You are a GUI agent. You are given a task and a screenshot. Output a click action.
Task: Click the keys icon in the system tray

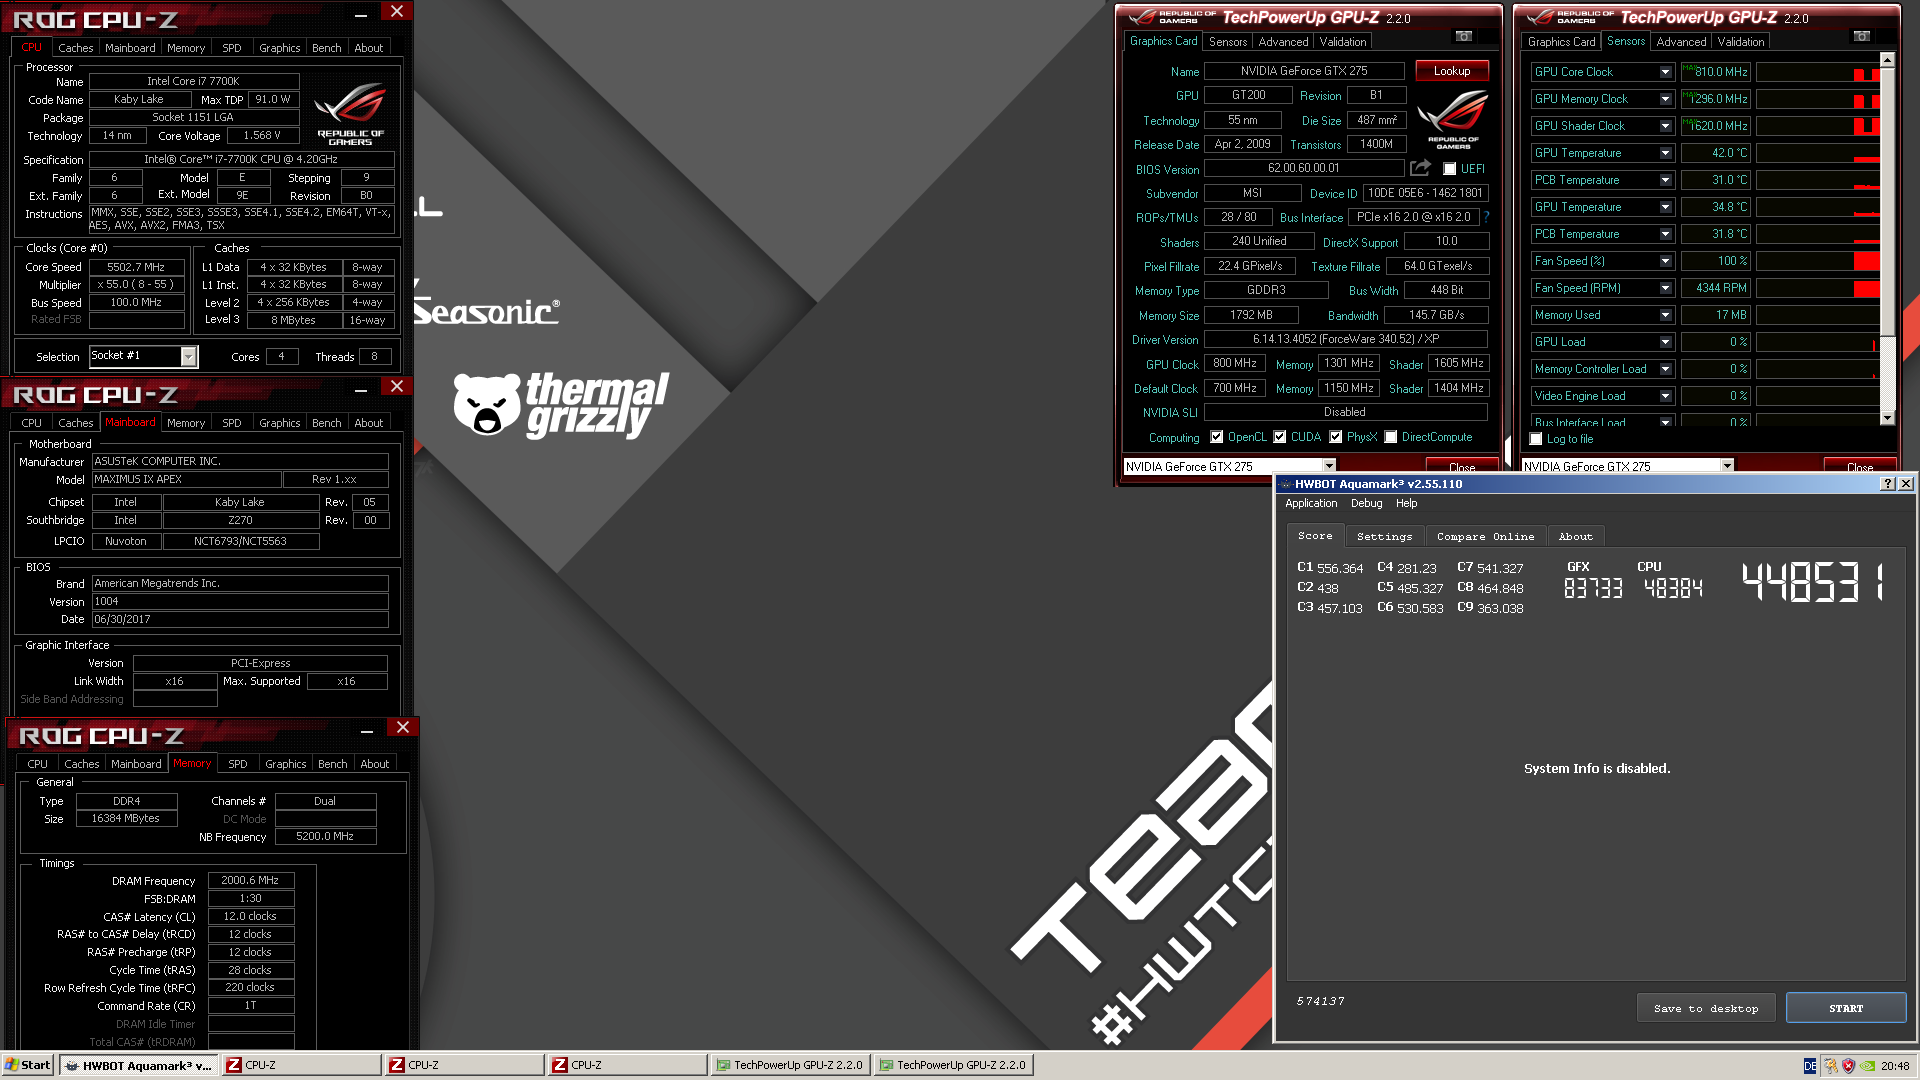click(1830, 1066)
